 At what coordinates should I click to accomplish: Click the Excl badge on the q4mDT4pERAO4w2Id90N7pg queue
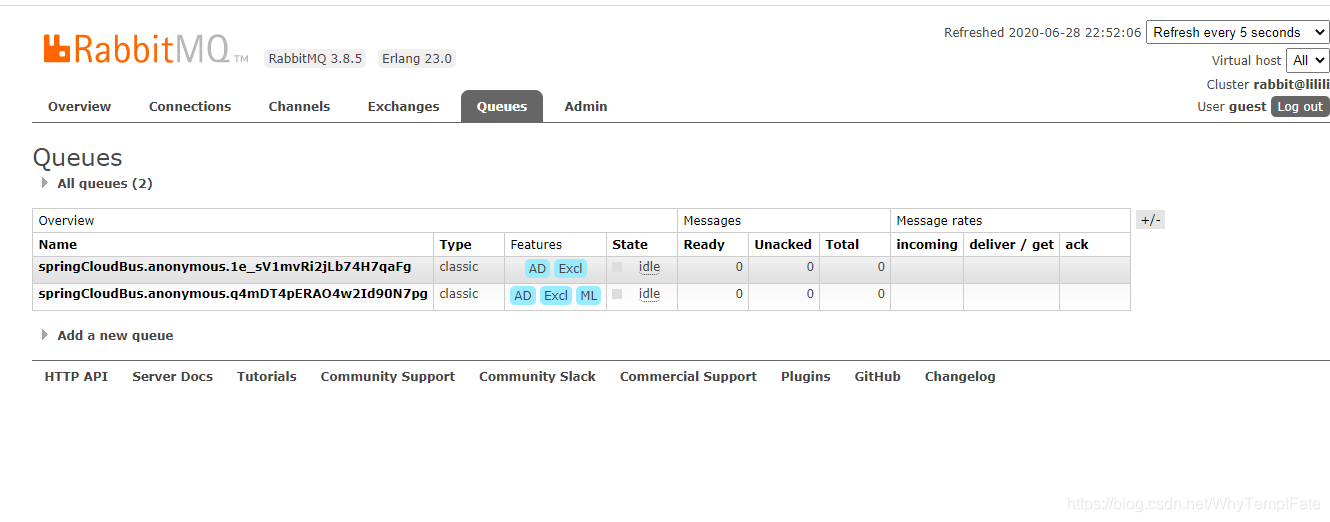click(556, 296)
